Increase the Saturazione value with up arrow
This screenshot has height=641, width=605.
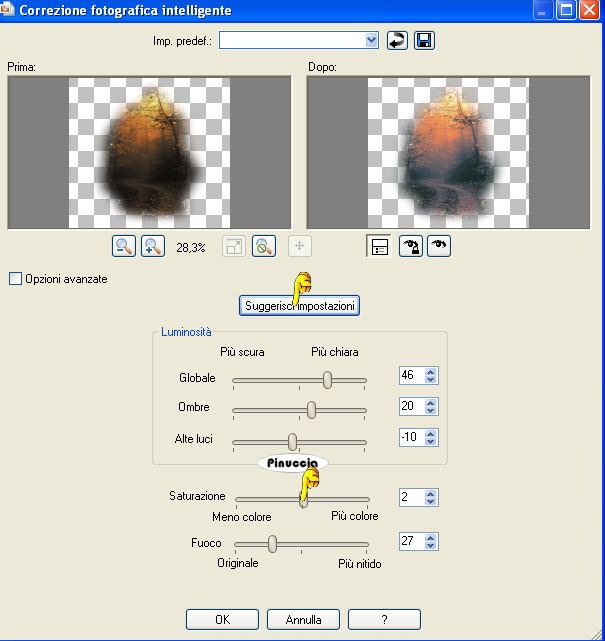pos(430,494)
